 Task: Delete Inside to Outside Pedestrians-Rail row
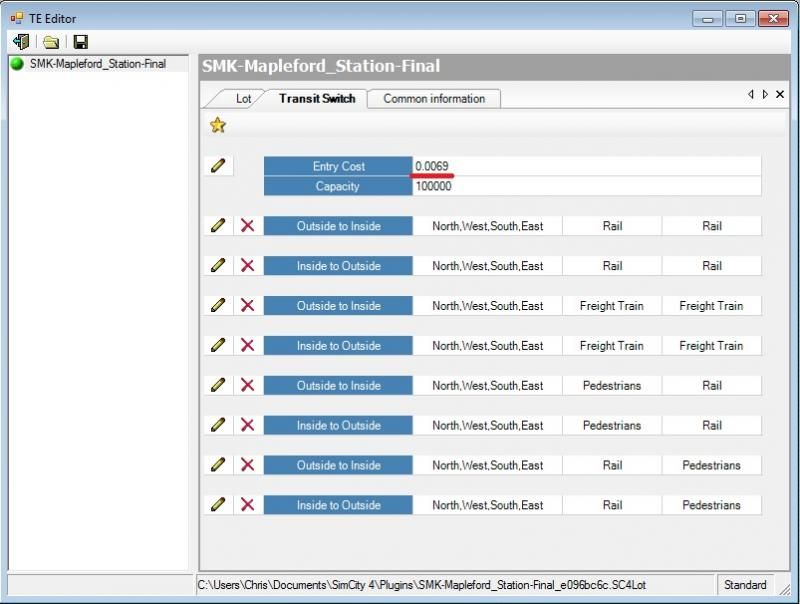[247, 424]
